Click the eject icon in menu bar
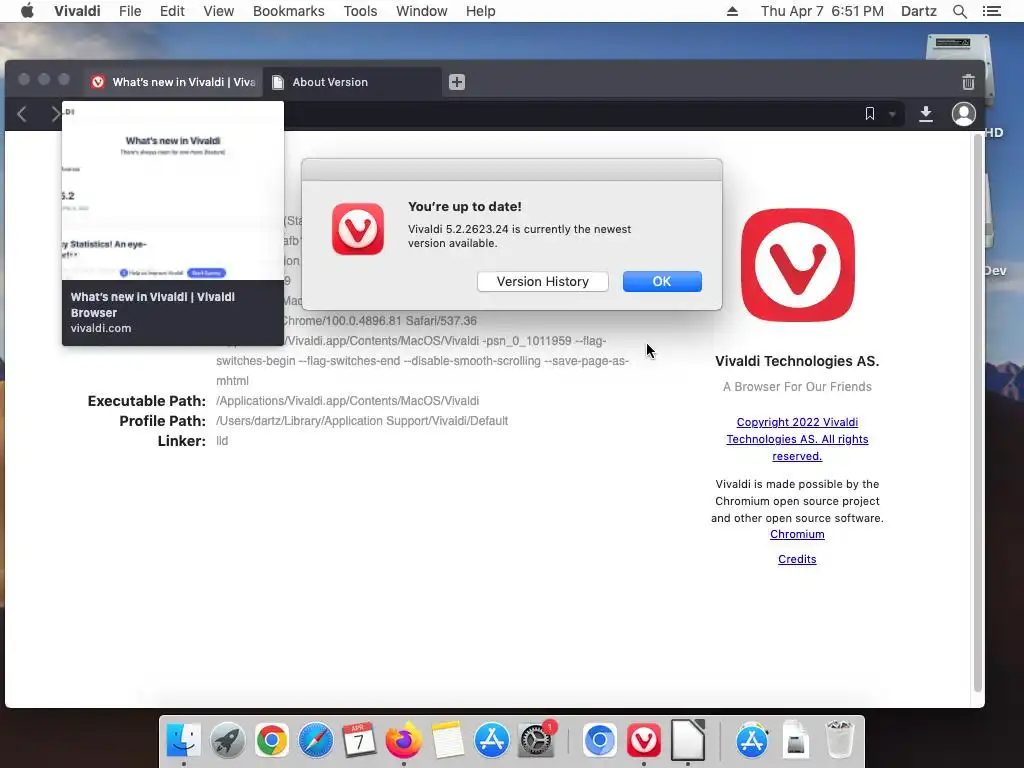Image resolution: width=1024 pixels, height=768 pixels. point(732,11)
